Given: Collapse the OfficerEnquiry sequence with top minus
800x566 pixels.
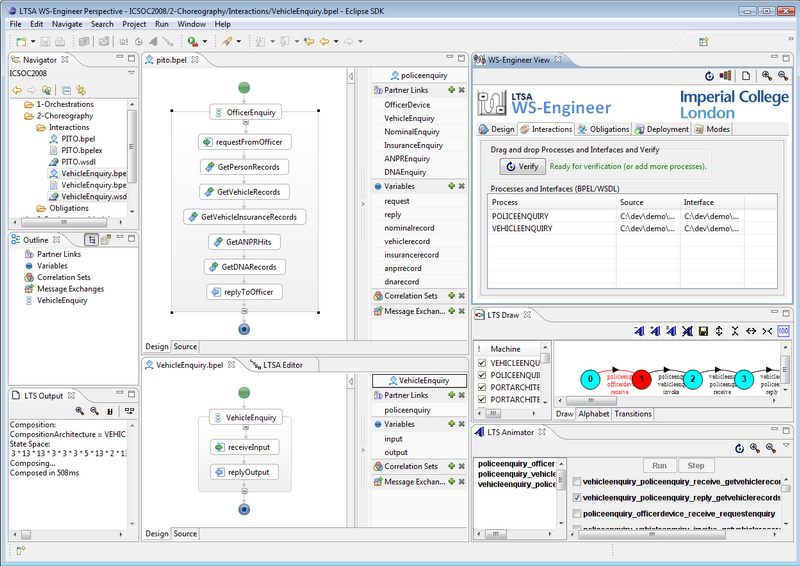Looking at the screenshot, I should (245, 122).
